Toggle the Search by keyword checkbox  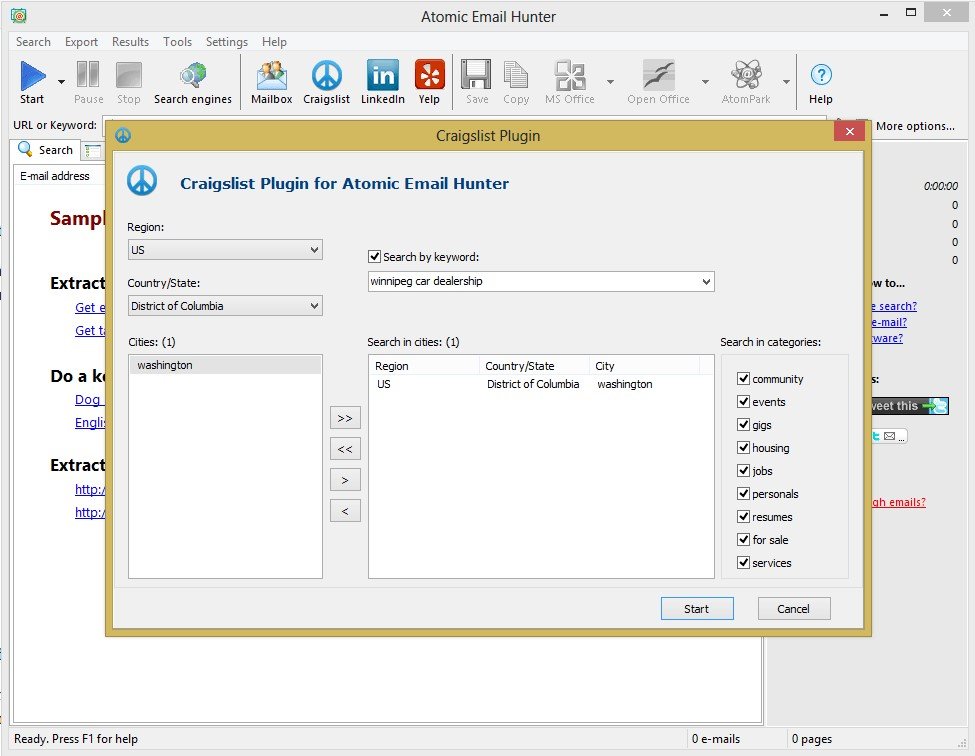click(x=374, y=256)
